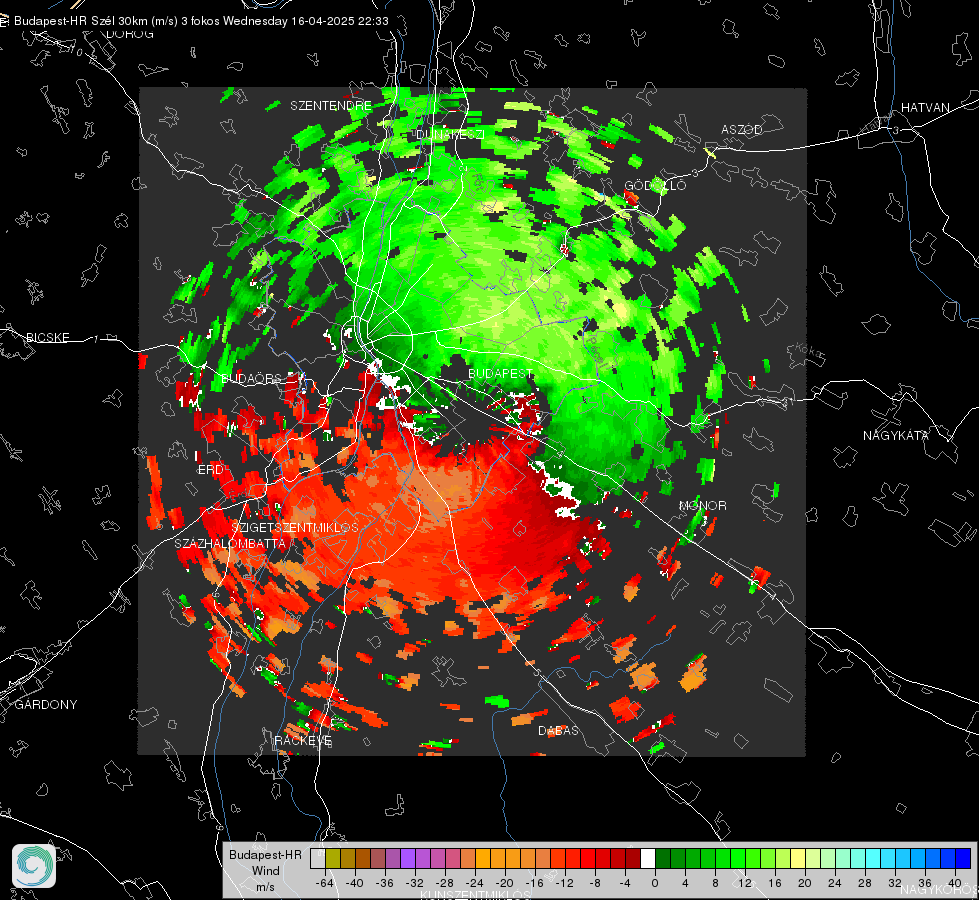Screen dimensions: 979x900
Task: Click the SZÁZHALOMBATTA label
Action: pos(230,543)
